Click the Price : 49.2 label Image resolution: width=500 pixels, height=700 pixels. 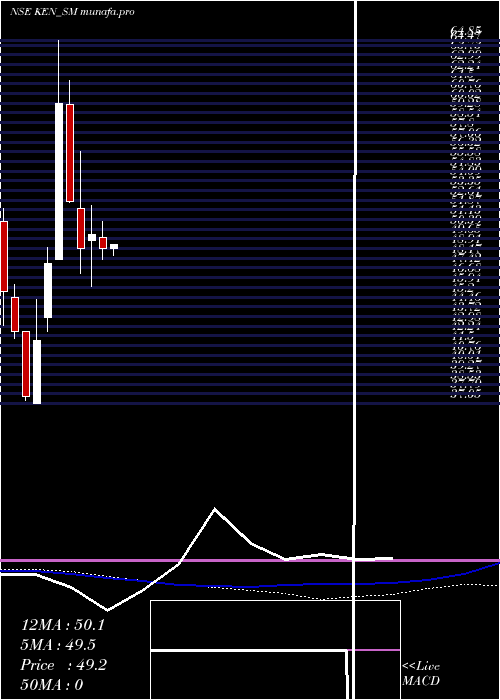[63, 665]
